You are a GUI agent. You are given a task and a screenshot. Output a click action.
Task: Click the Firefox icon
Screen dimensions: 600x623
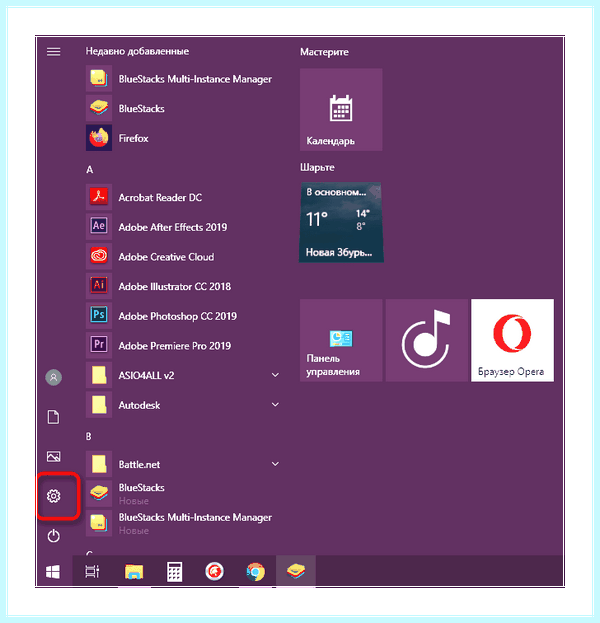99,138
